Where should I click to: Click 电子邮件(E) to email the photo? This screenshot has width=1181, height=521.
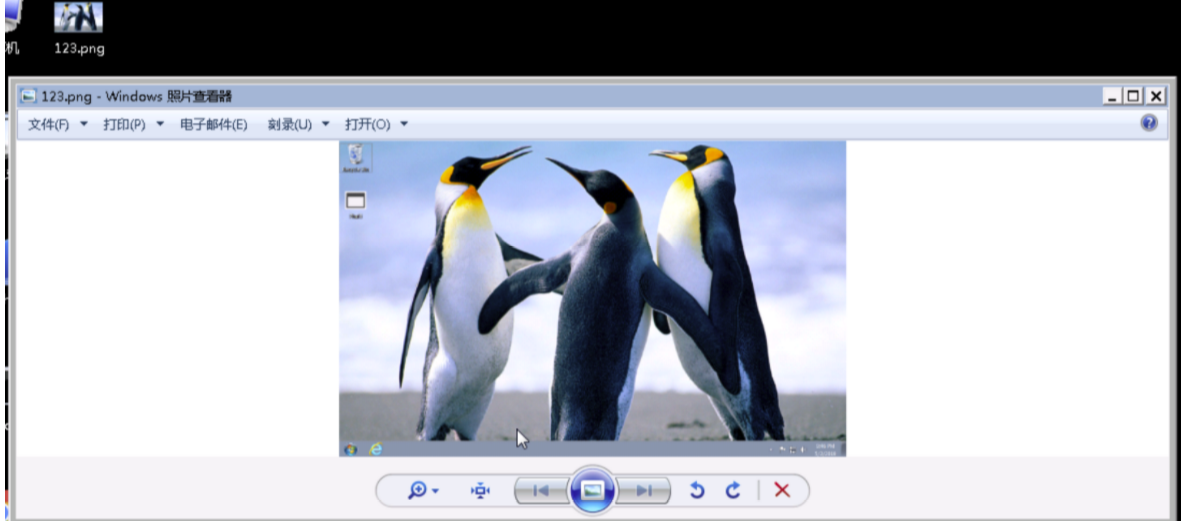(x=214, y=124)
